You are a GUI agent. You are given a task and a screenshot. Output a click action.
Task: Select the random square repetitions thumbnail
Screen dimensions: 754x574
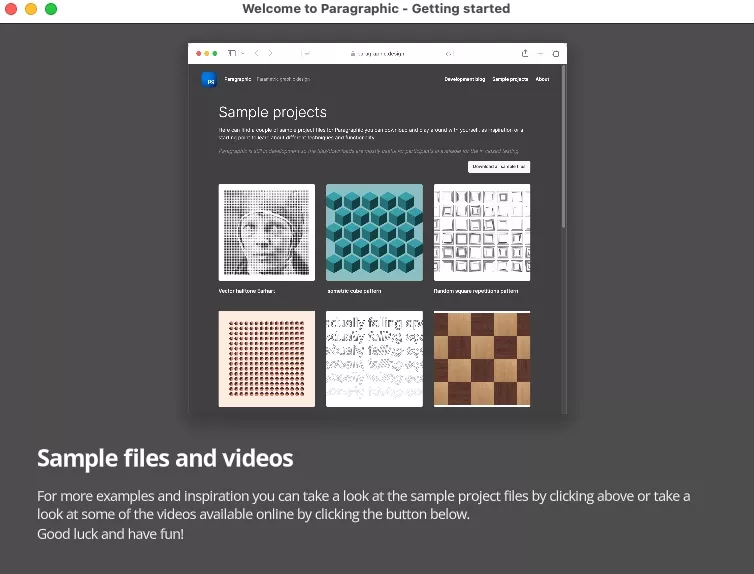tap(482, 232)
